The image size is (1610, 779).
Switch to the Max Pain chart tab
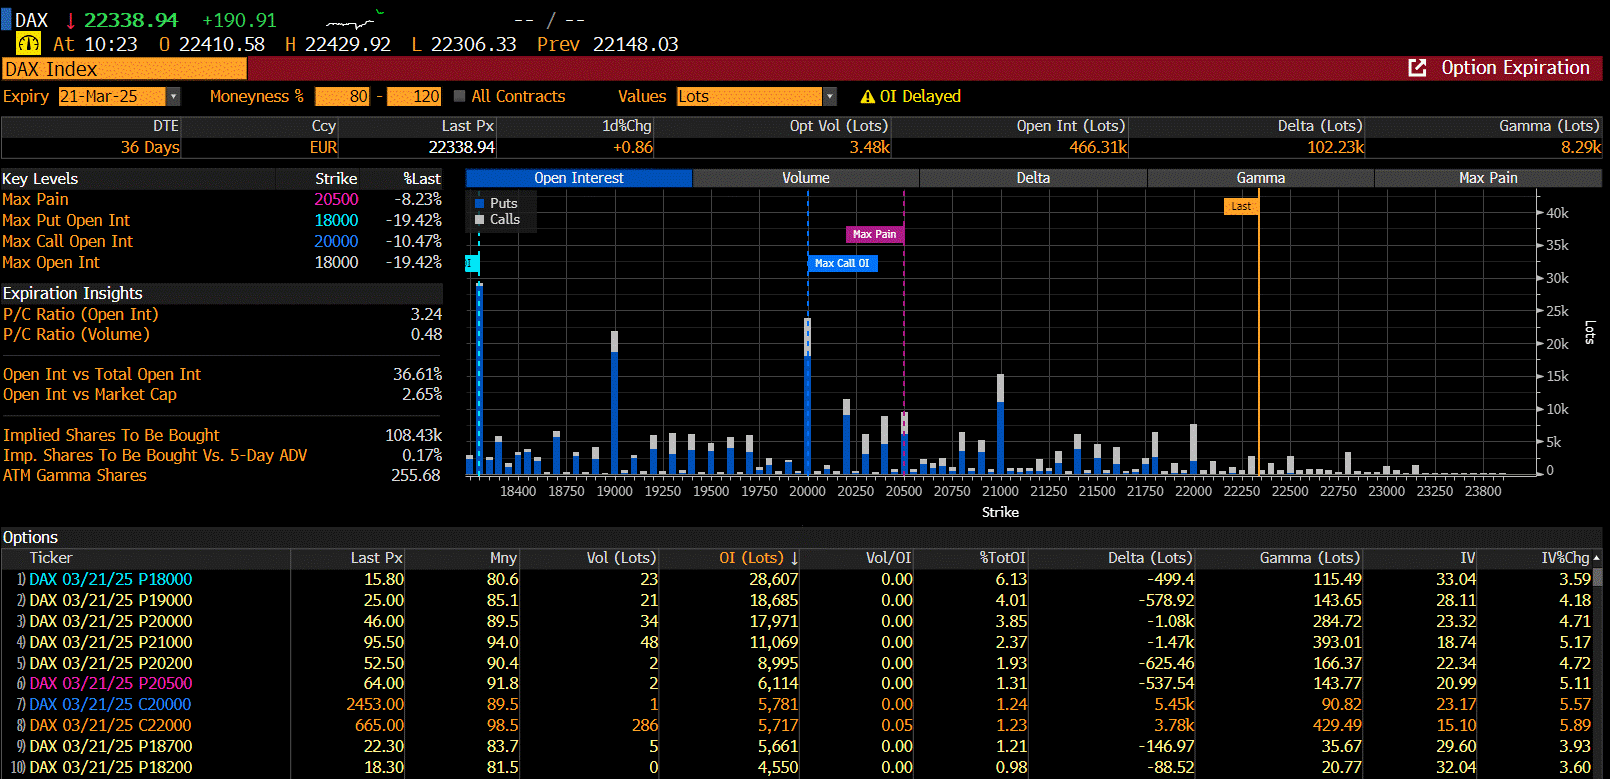point(1488,178)
